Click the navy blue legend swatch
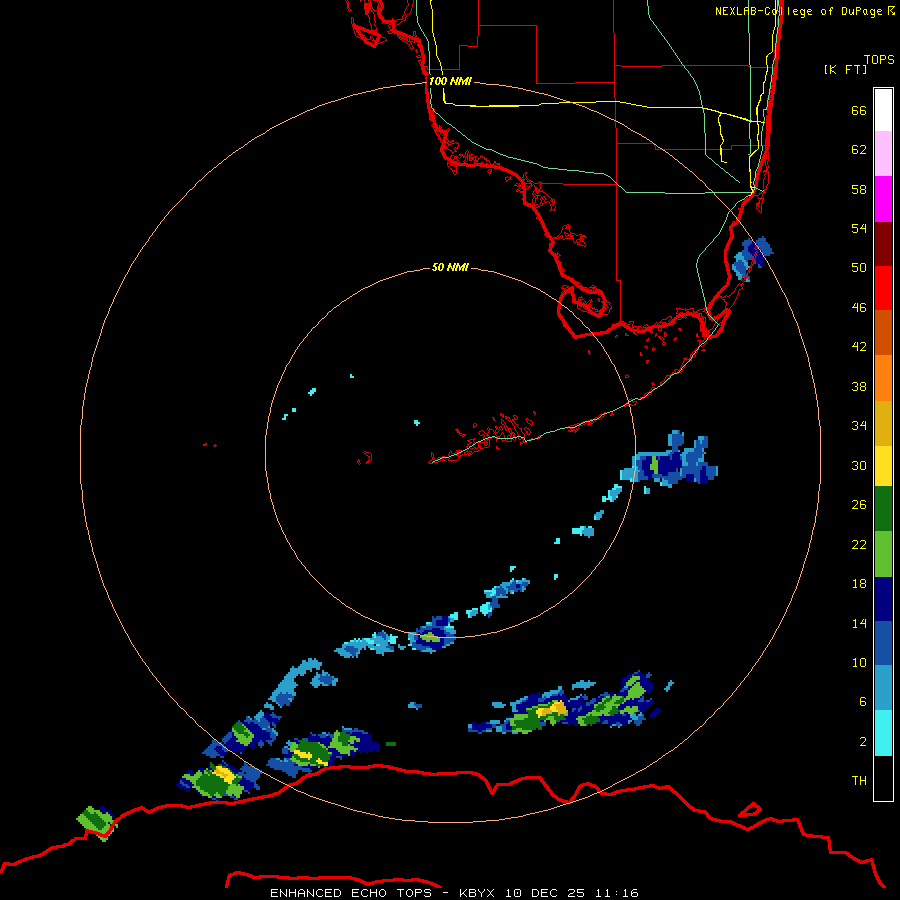 883,599
